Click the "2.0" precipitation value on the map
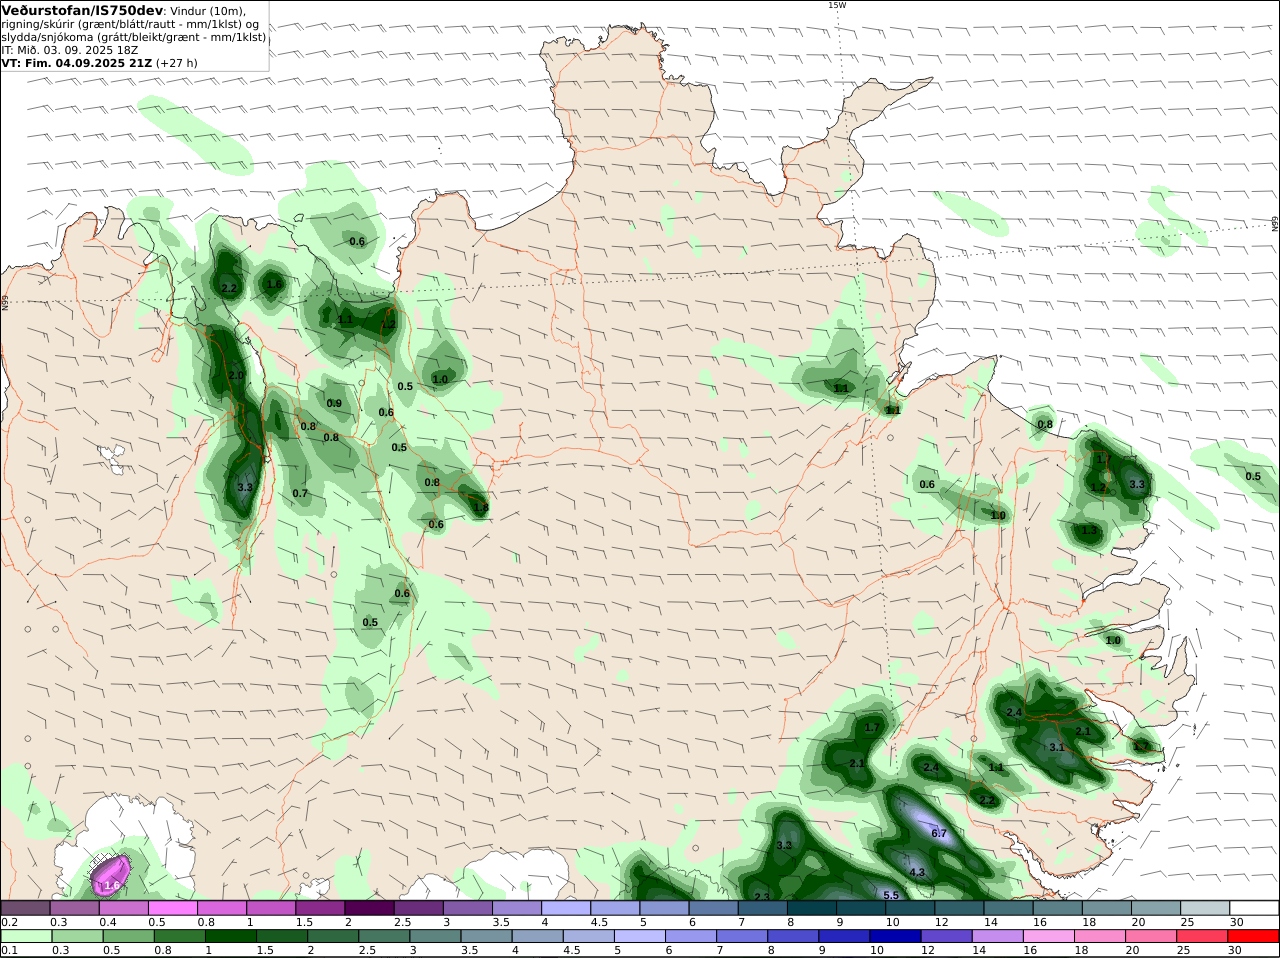1280x958 pixels. (x=236, y=375)
